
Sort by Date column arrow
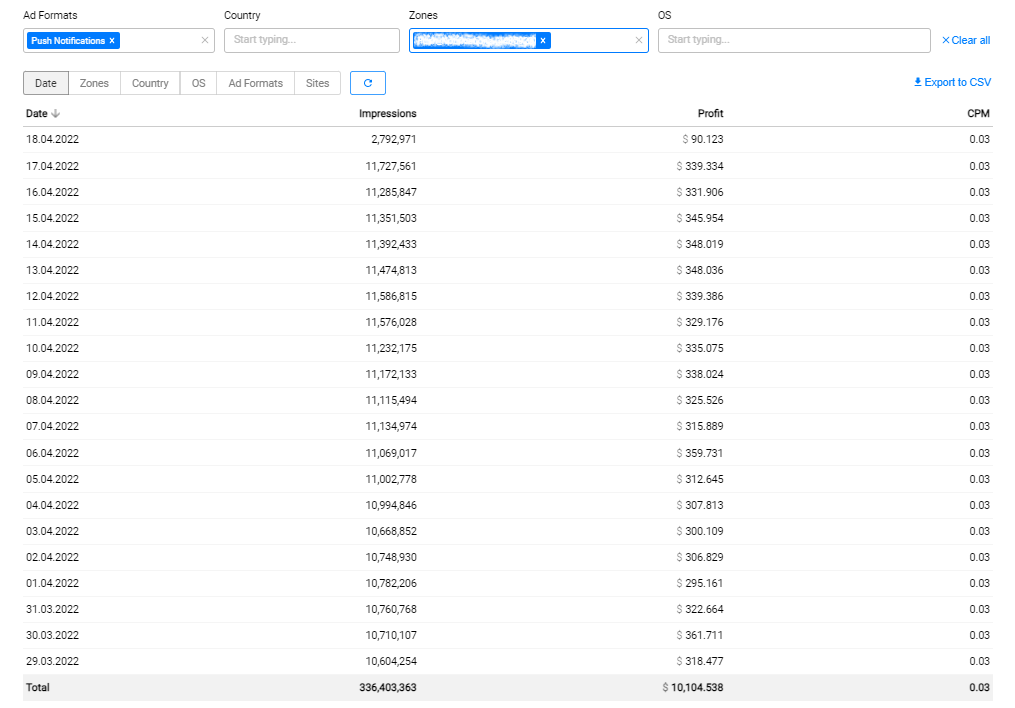pyautogui.click(x=56, y=114)
